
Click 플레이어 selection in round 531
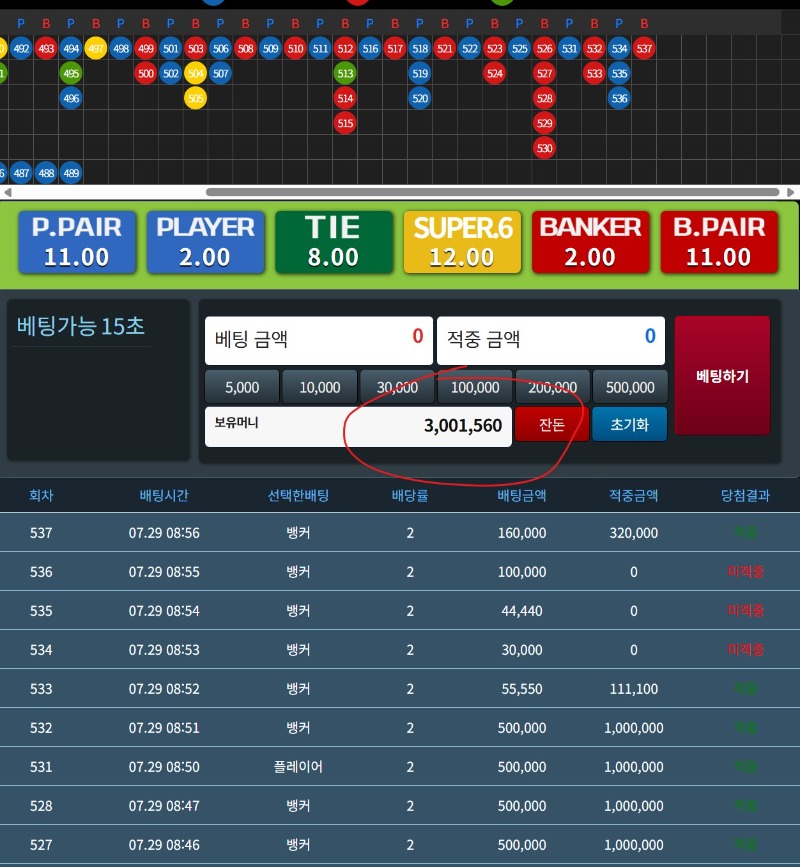tap(298, 767)
